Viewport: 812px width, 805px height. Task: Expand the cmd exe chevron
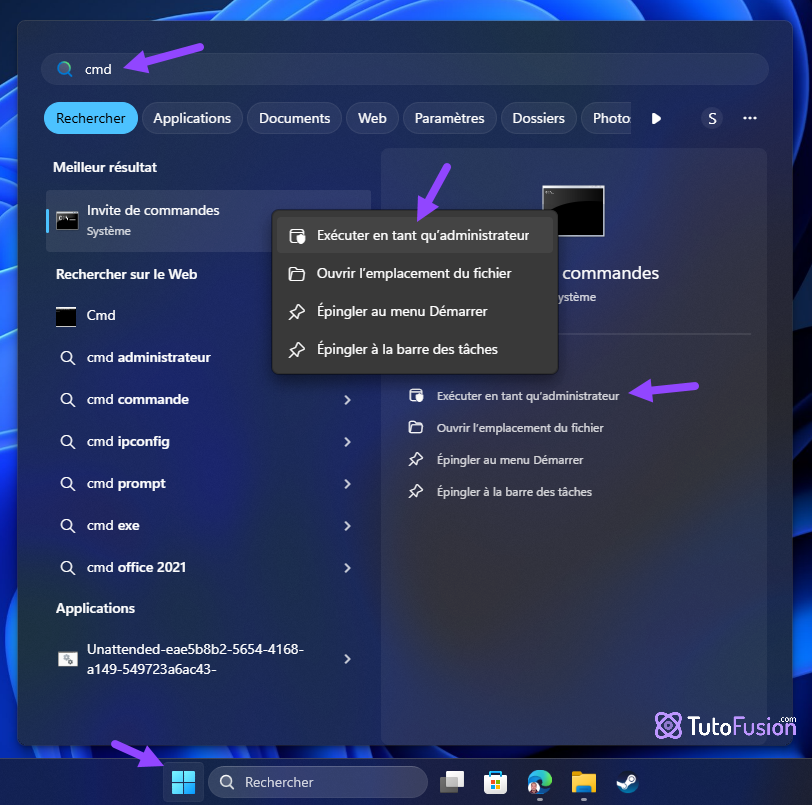(x=347, y=526)
